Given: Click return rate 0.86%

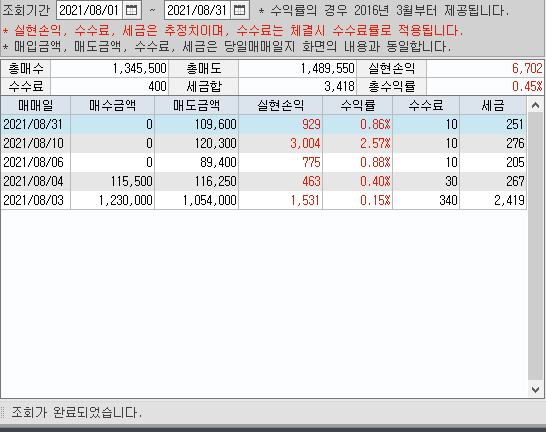Looking at the screenshot, I should [375, 124].
